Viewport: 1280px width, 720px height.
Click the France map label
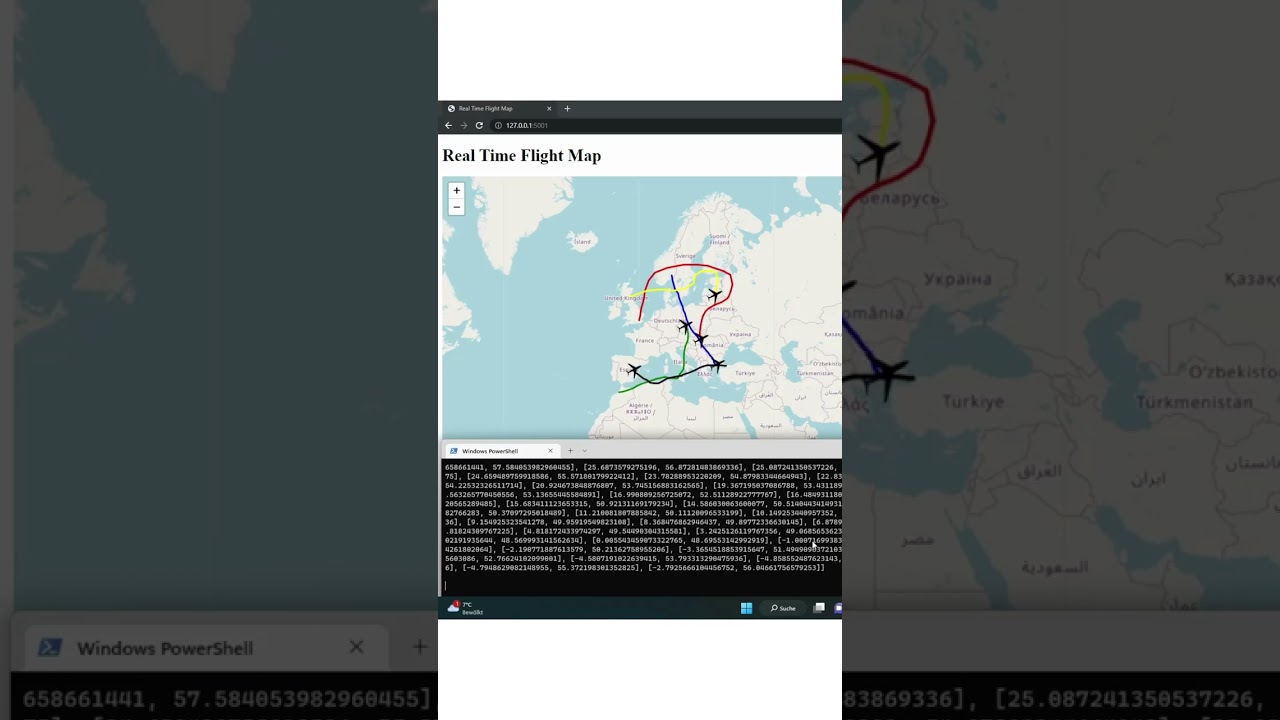pyautogui.click(x=645, y=340)
